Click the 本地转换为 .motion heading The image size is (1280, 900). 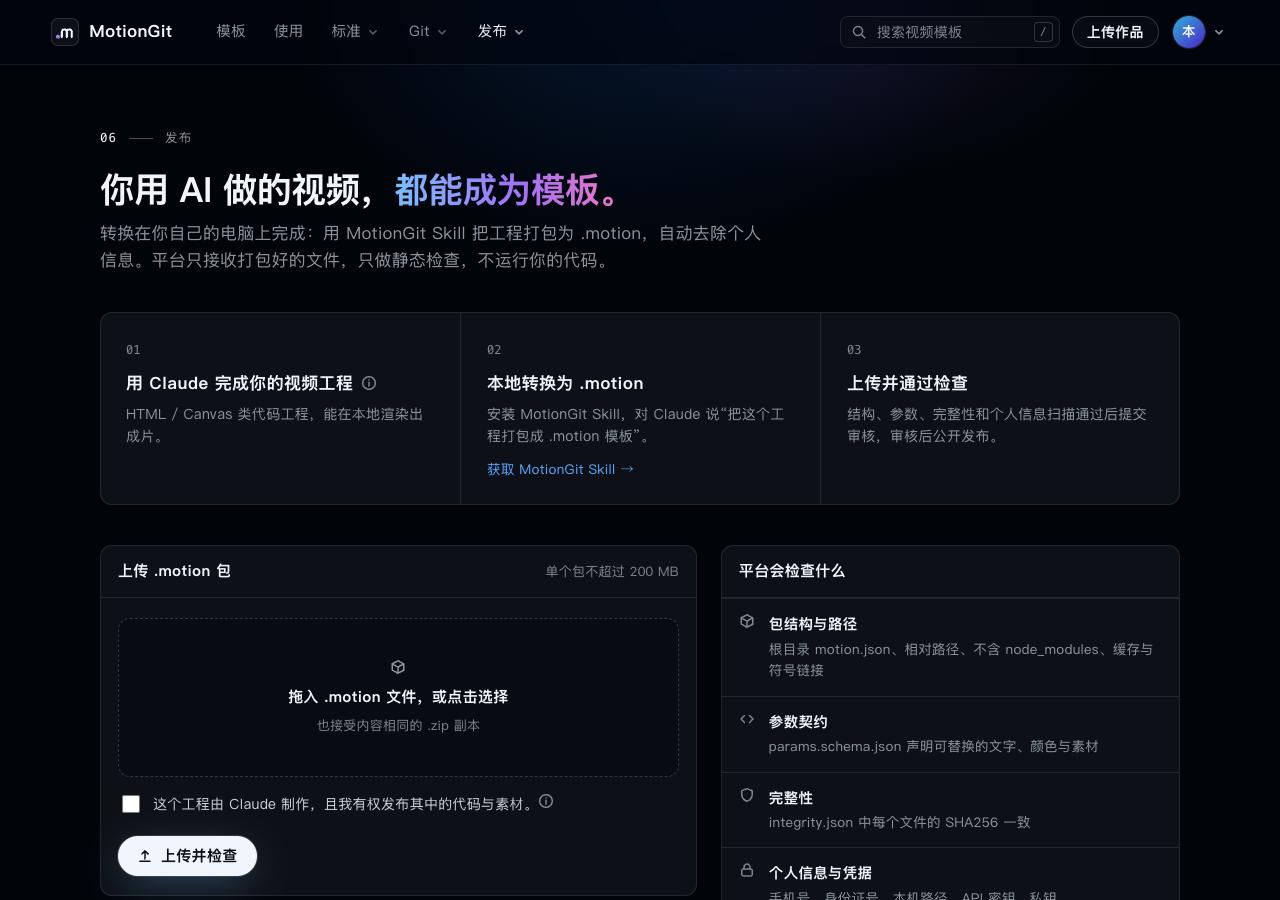point(565,383)
